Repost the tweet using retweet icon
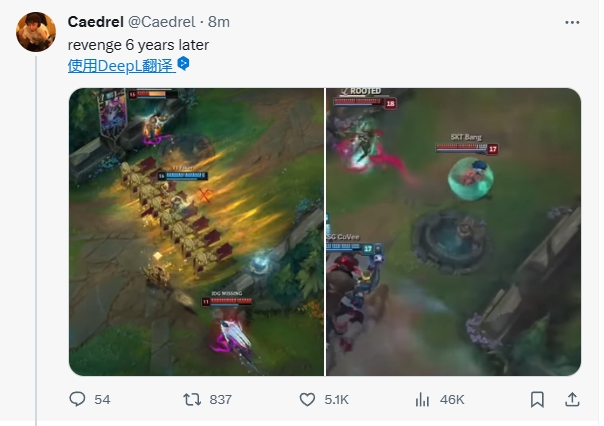The height and width of the screenshot is (426, 604). 192,399
